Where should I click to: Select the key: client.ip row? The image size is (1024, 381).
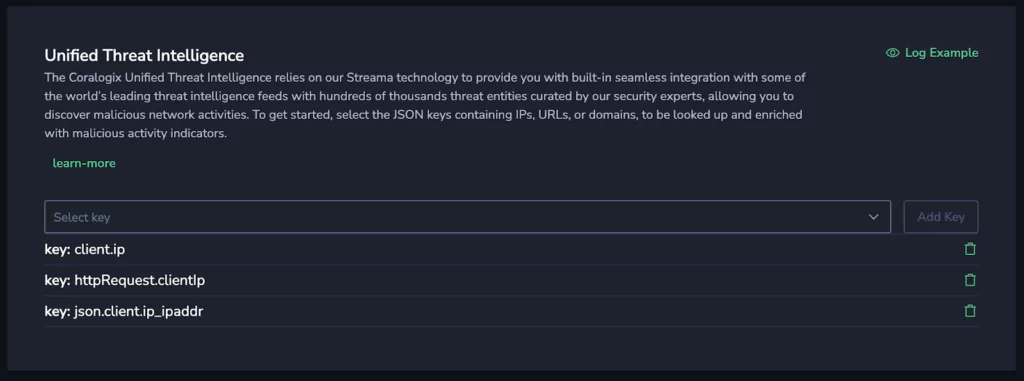click(511, 249)
